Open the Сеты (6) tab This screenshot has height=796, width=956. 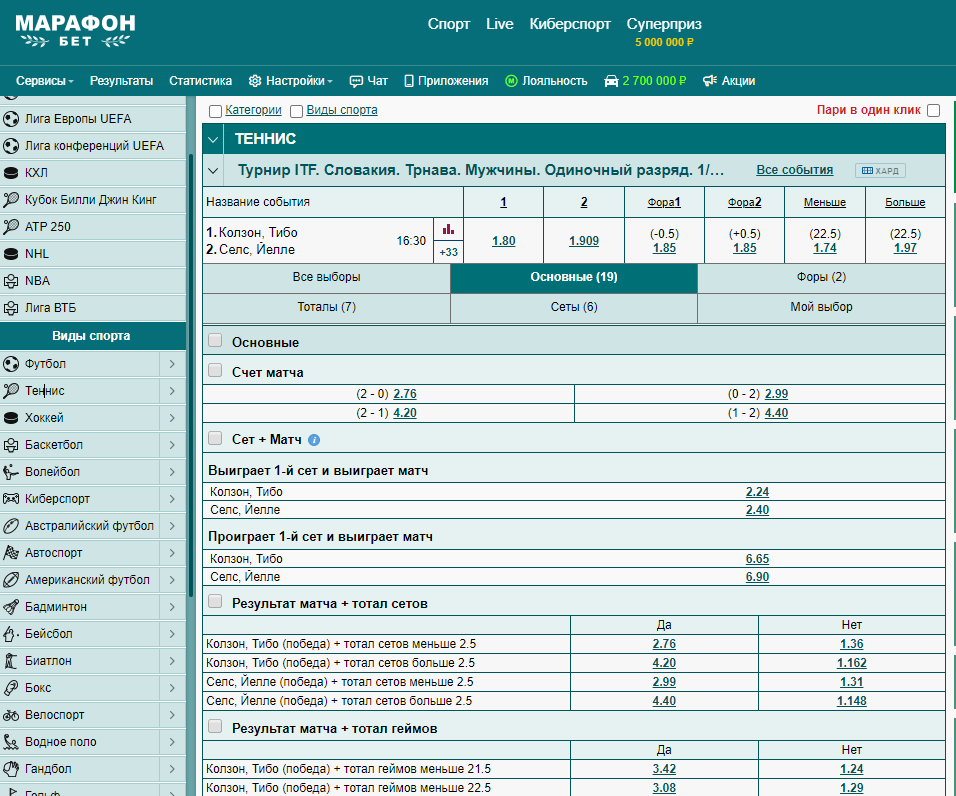click(574, 307)
